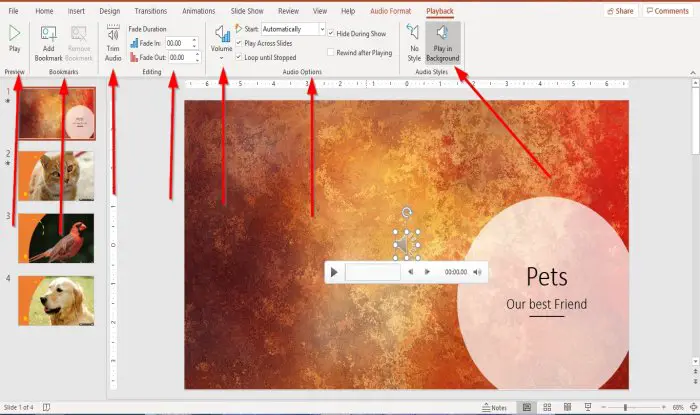Toggle the Notes pane in the status bar

[495, 407]
